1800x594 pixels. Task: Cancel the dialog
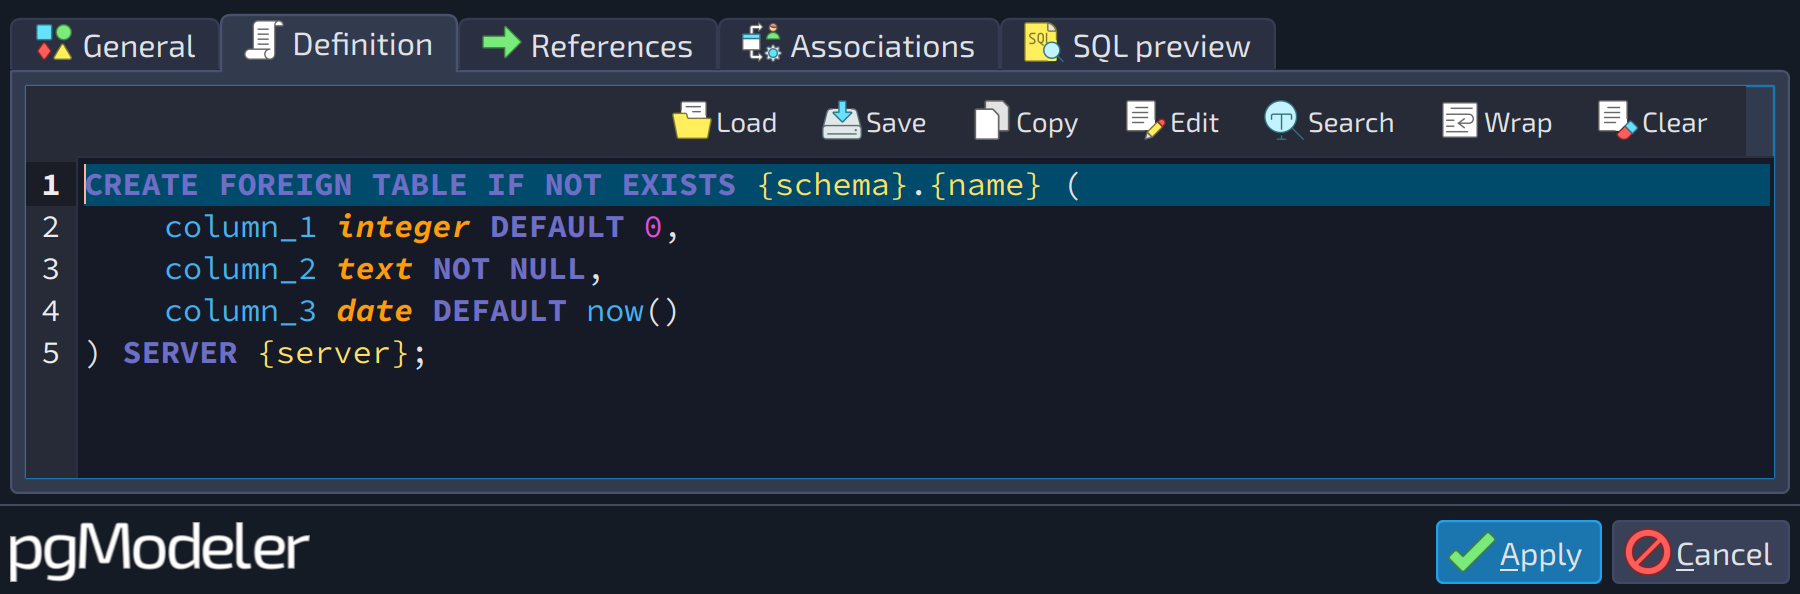(x=1700, y=552)
